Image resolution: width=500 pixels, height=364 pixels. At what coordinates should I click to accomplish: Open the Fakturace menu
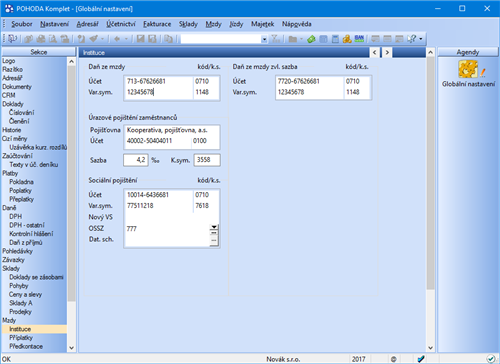157,24
